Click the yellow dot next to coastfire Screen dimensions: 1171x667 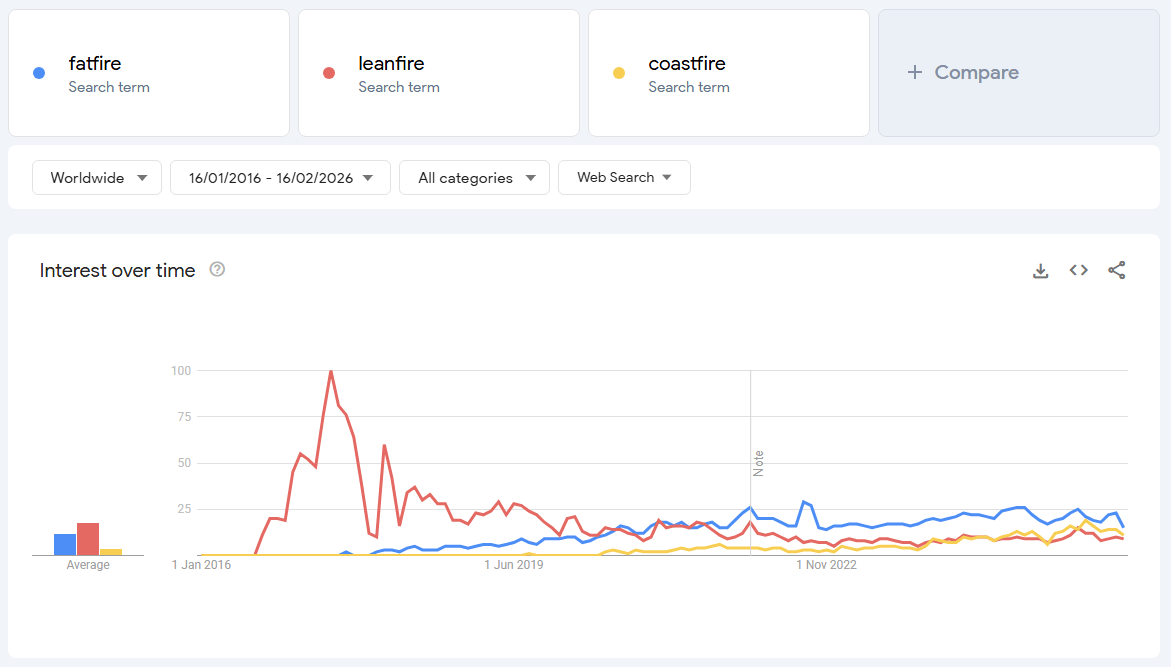coord(619,73)
